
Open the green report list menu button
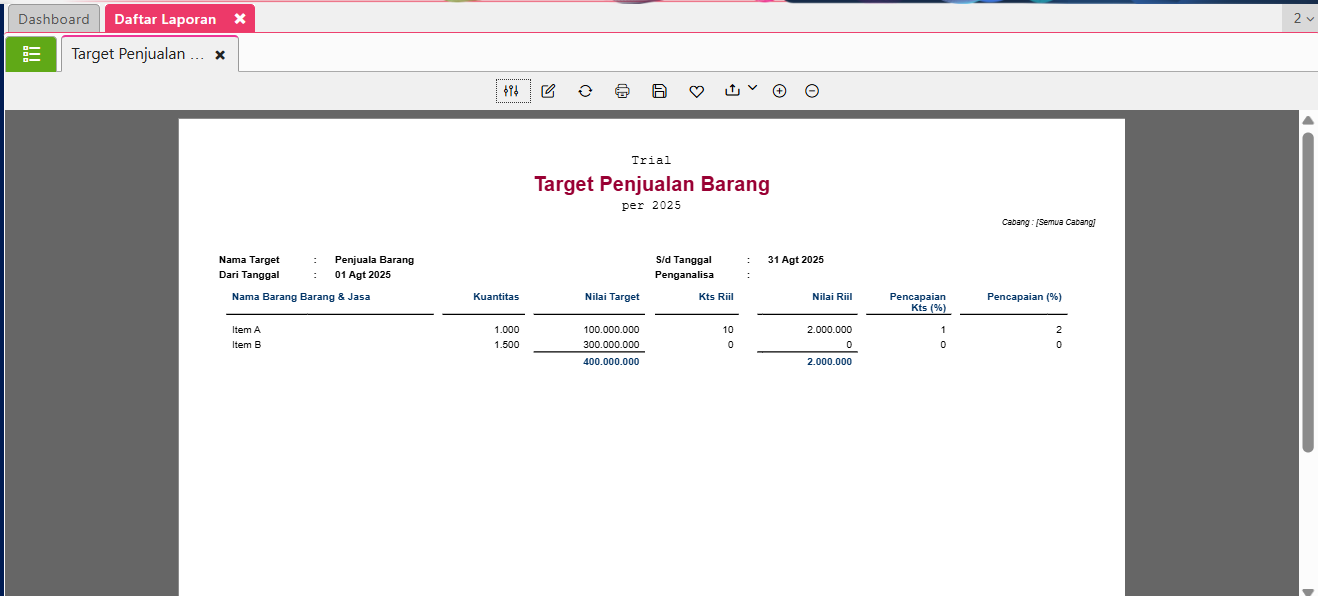click(x=31, y=54)
